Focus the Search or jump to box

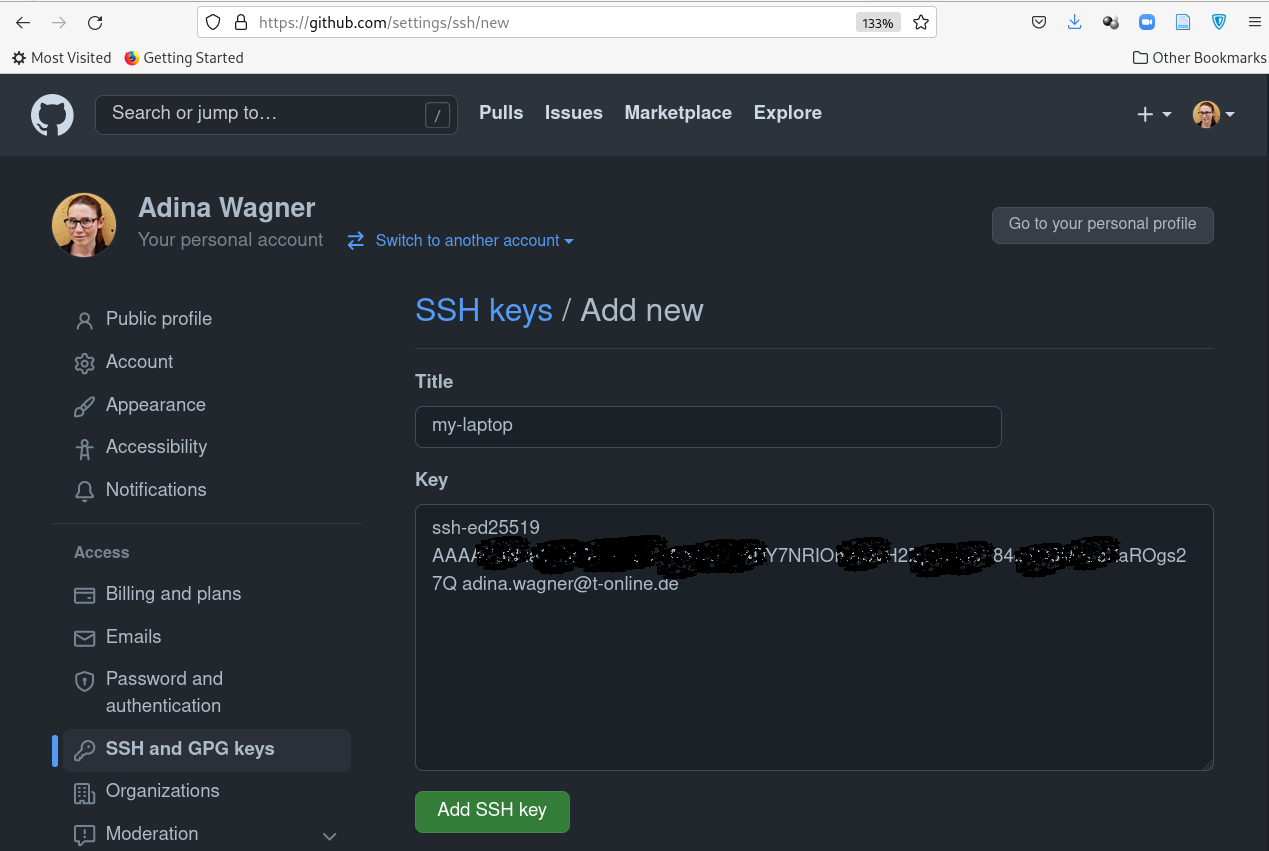(x=265, y=114)
